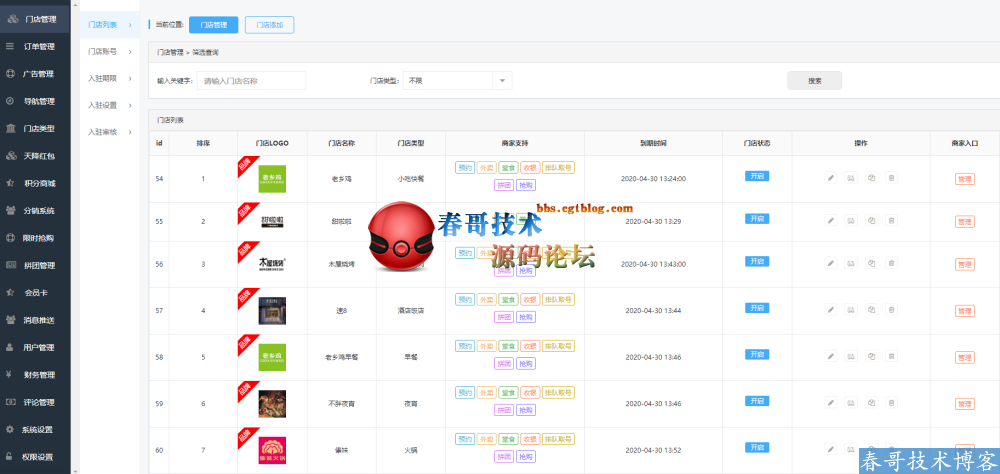Image resolution: width=1000 pixels, height=474 pixels.
Task: Toggle 开启 status for store 不胖夜宵
Action: (x=757, y=401)
